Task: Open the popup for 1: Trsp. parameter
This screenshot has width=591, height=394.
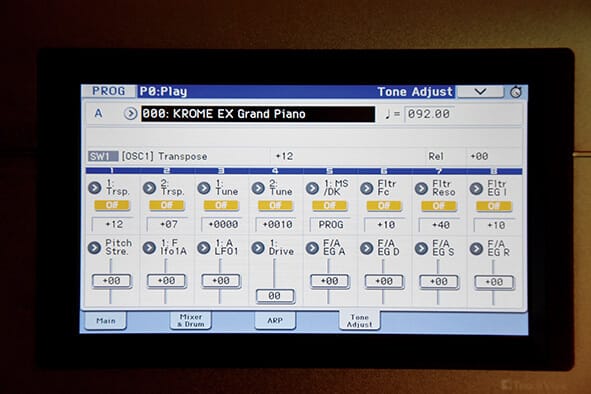Action: (x=95, y=187)
